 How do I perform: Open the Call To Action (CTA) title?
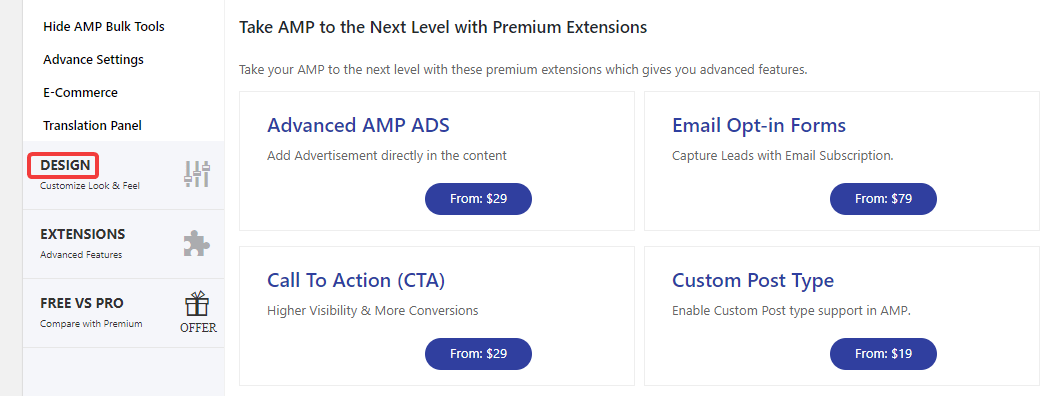click(356, 281)
